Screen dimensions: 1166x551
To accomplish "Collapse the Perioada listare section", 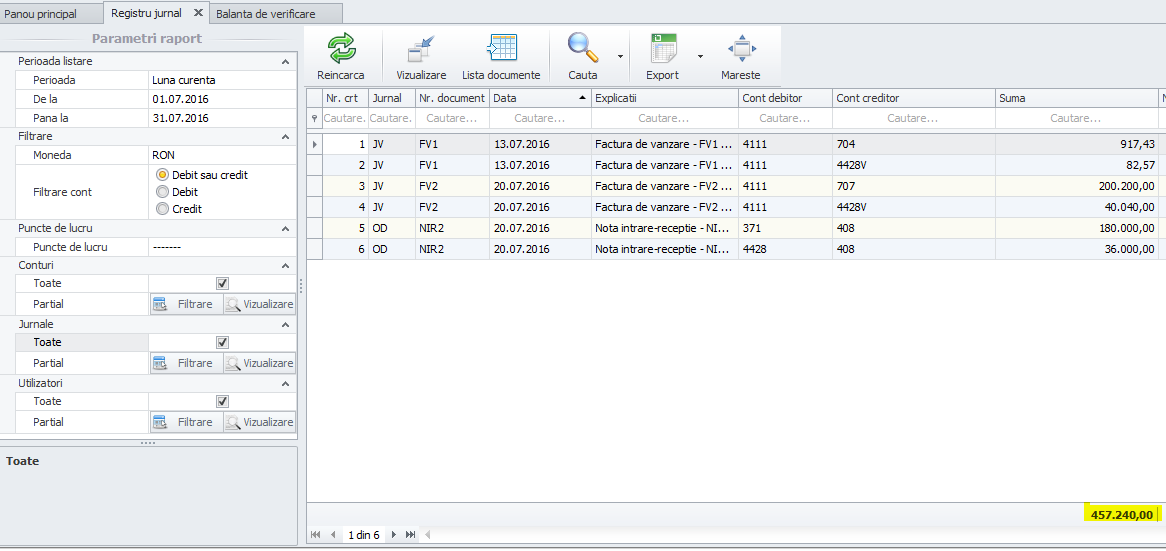I will click(285, 61).
